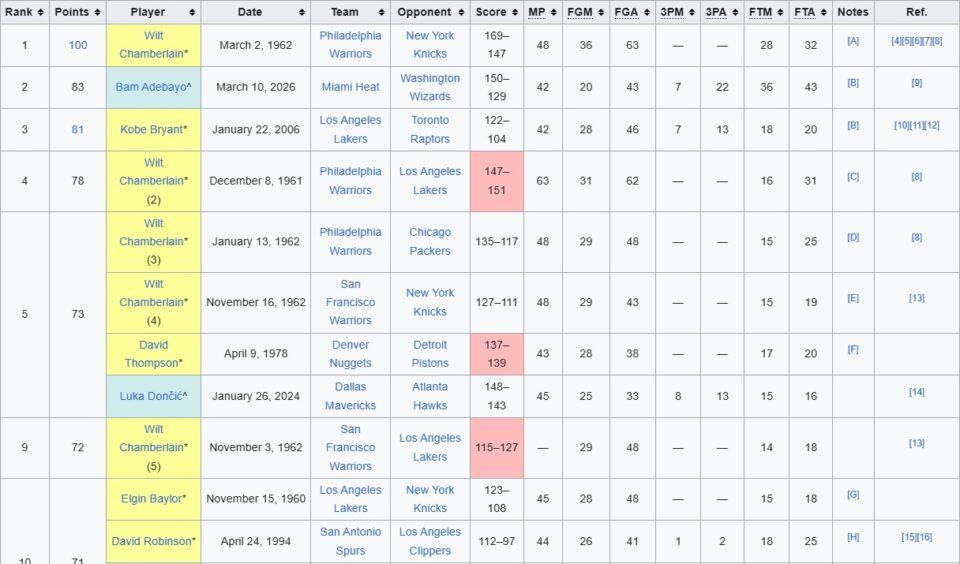Sort by Player using header arrows
The height and width of the screenshot is (564, 960).
pyautogui.click(x=193, y=13)
